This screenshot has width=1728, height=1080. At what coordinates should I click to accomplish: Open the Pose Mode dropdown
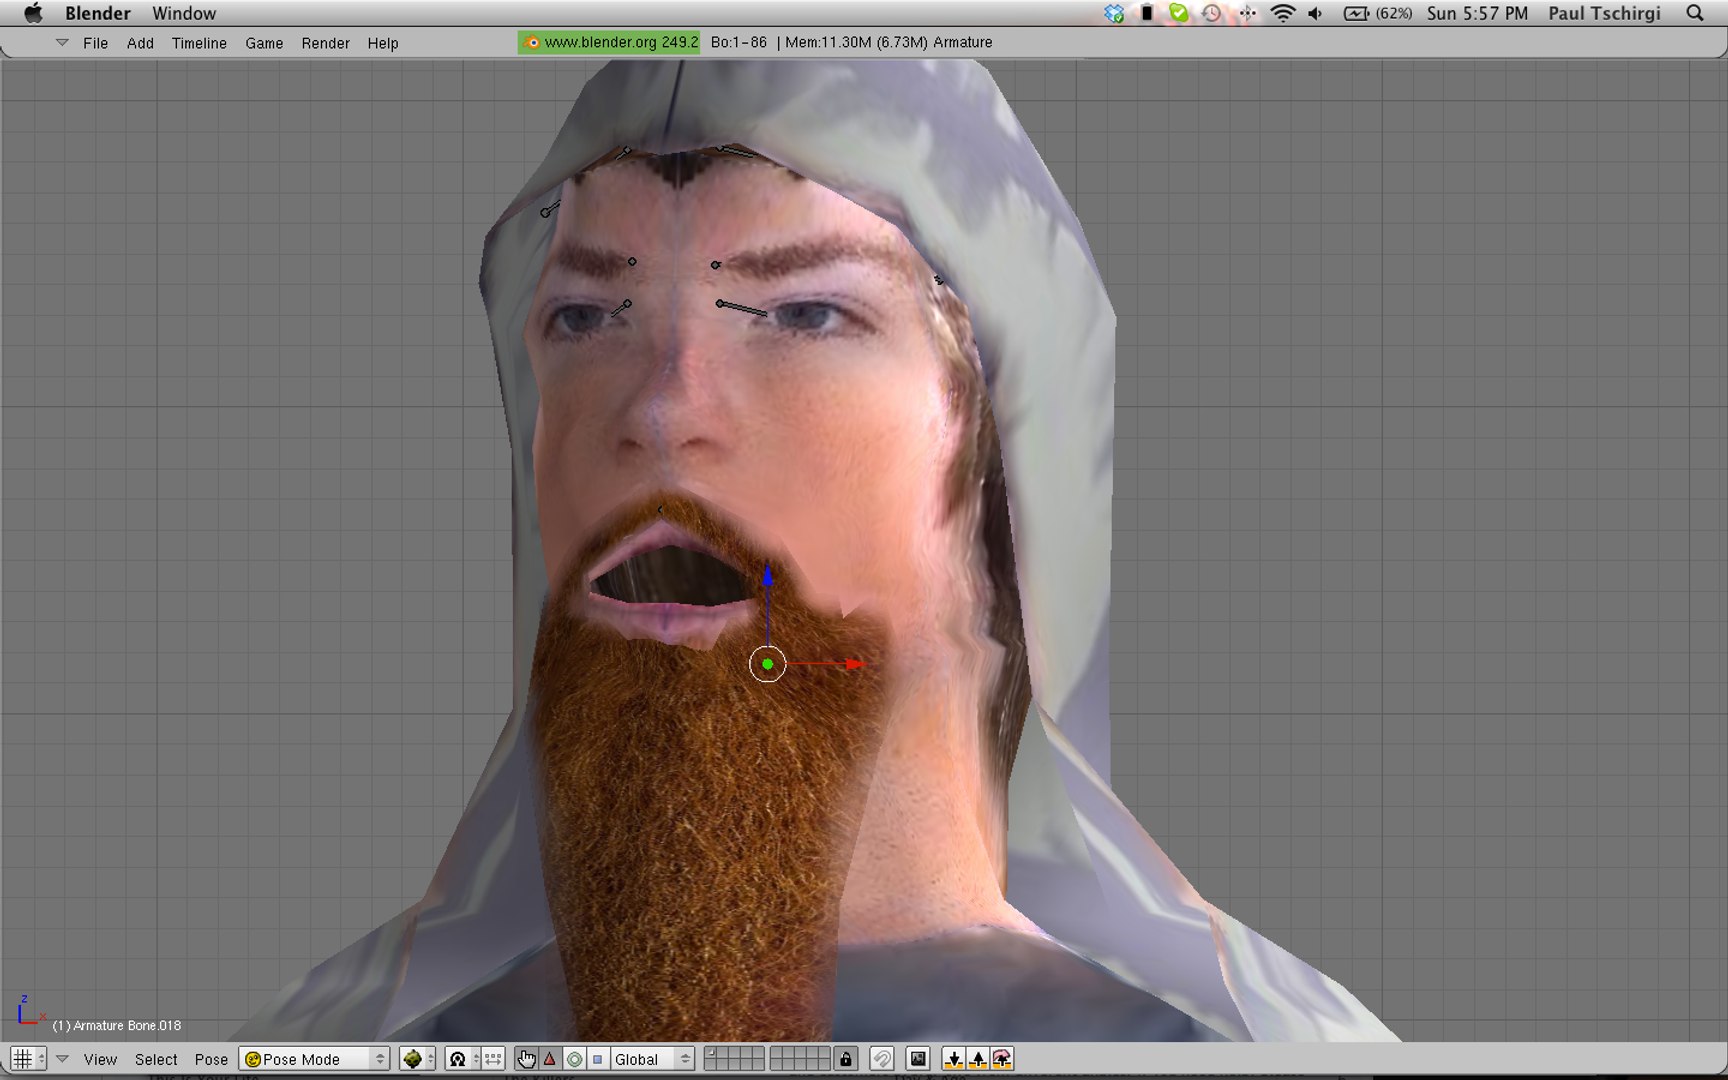click(x=314, y=1059)
